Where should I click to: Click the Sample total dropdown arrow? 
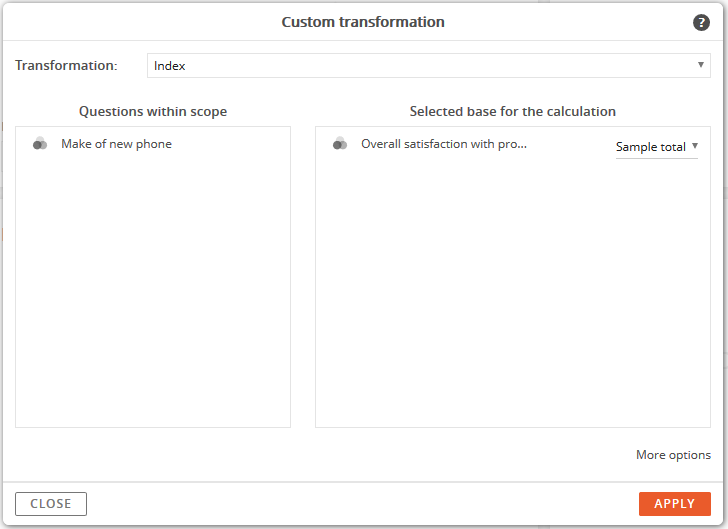tap(695, 146)
